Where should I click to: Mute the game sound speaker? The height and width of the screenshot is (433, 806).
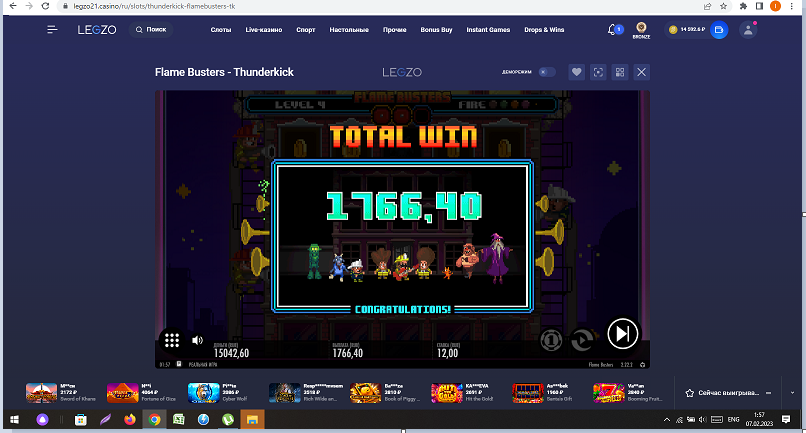pos(197,340)
